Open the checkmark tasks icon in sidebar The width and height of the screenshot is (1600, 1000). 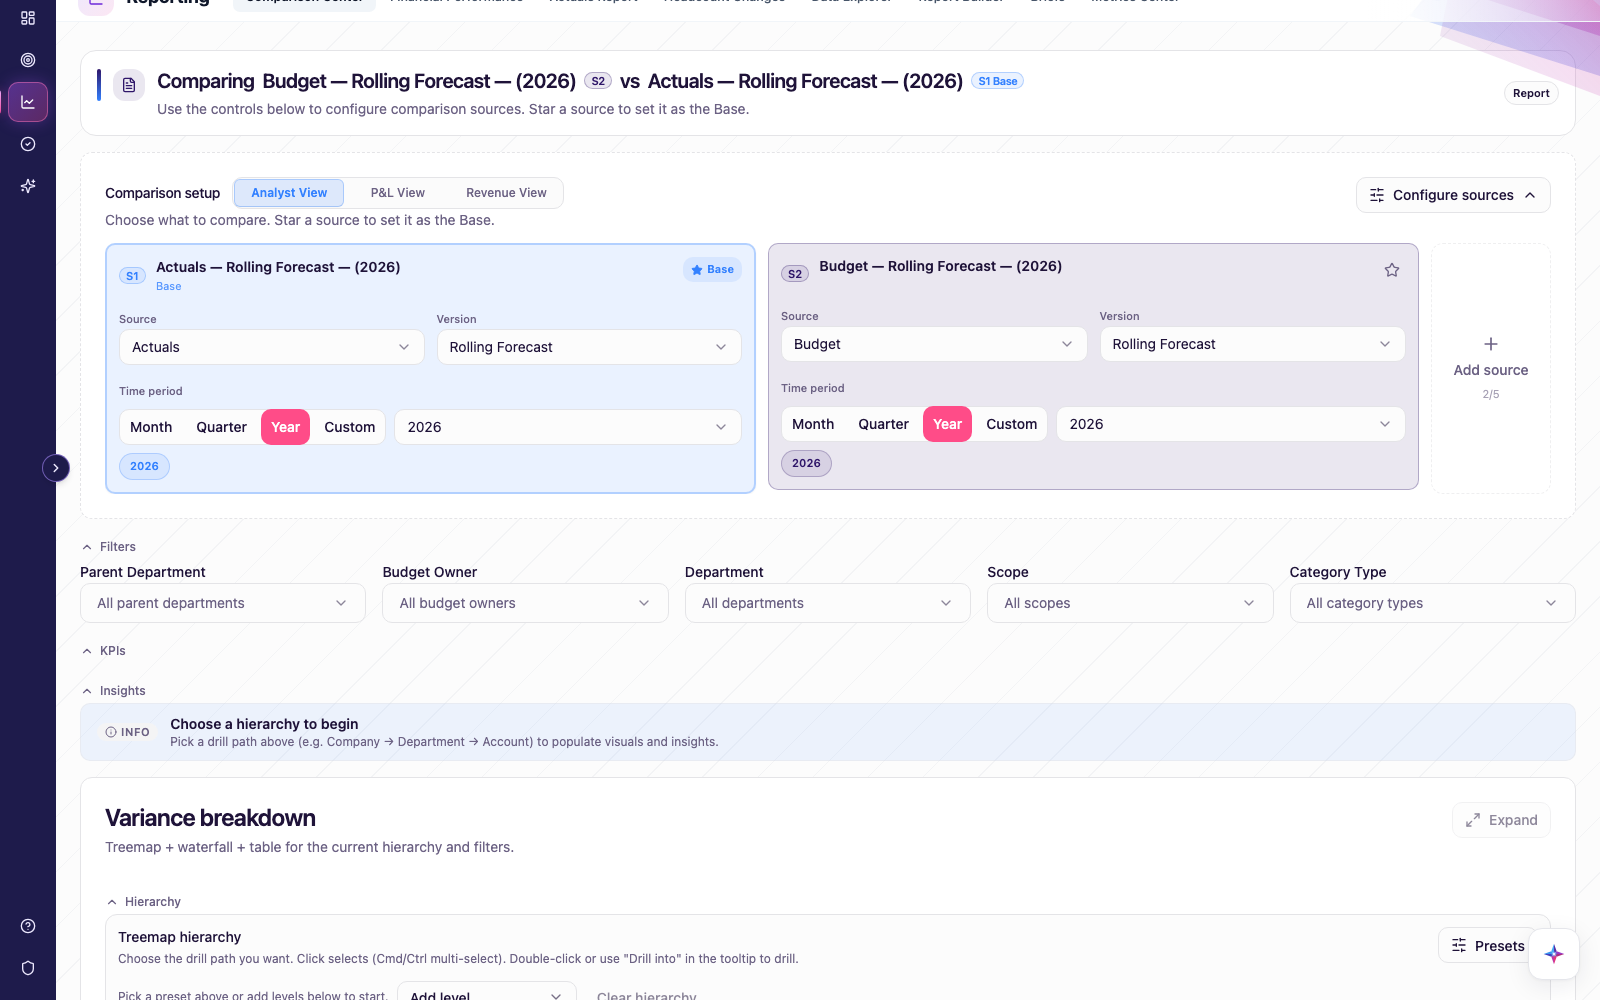[x=28, y=144]
